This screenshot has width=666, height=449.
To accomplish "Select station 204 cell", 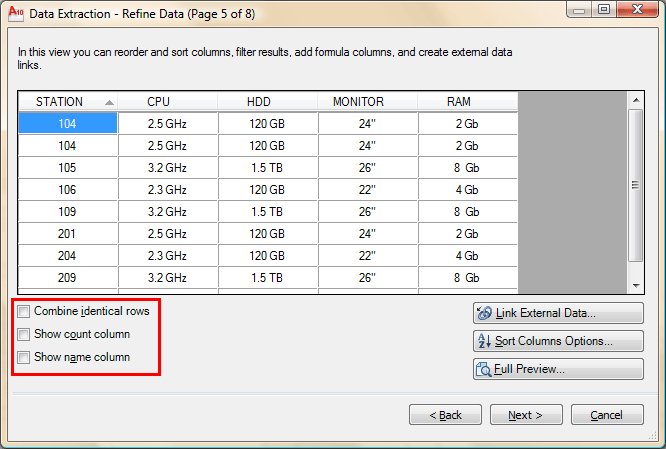I will 68,256.
